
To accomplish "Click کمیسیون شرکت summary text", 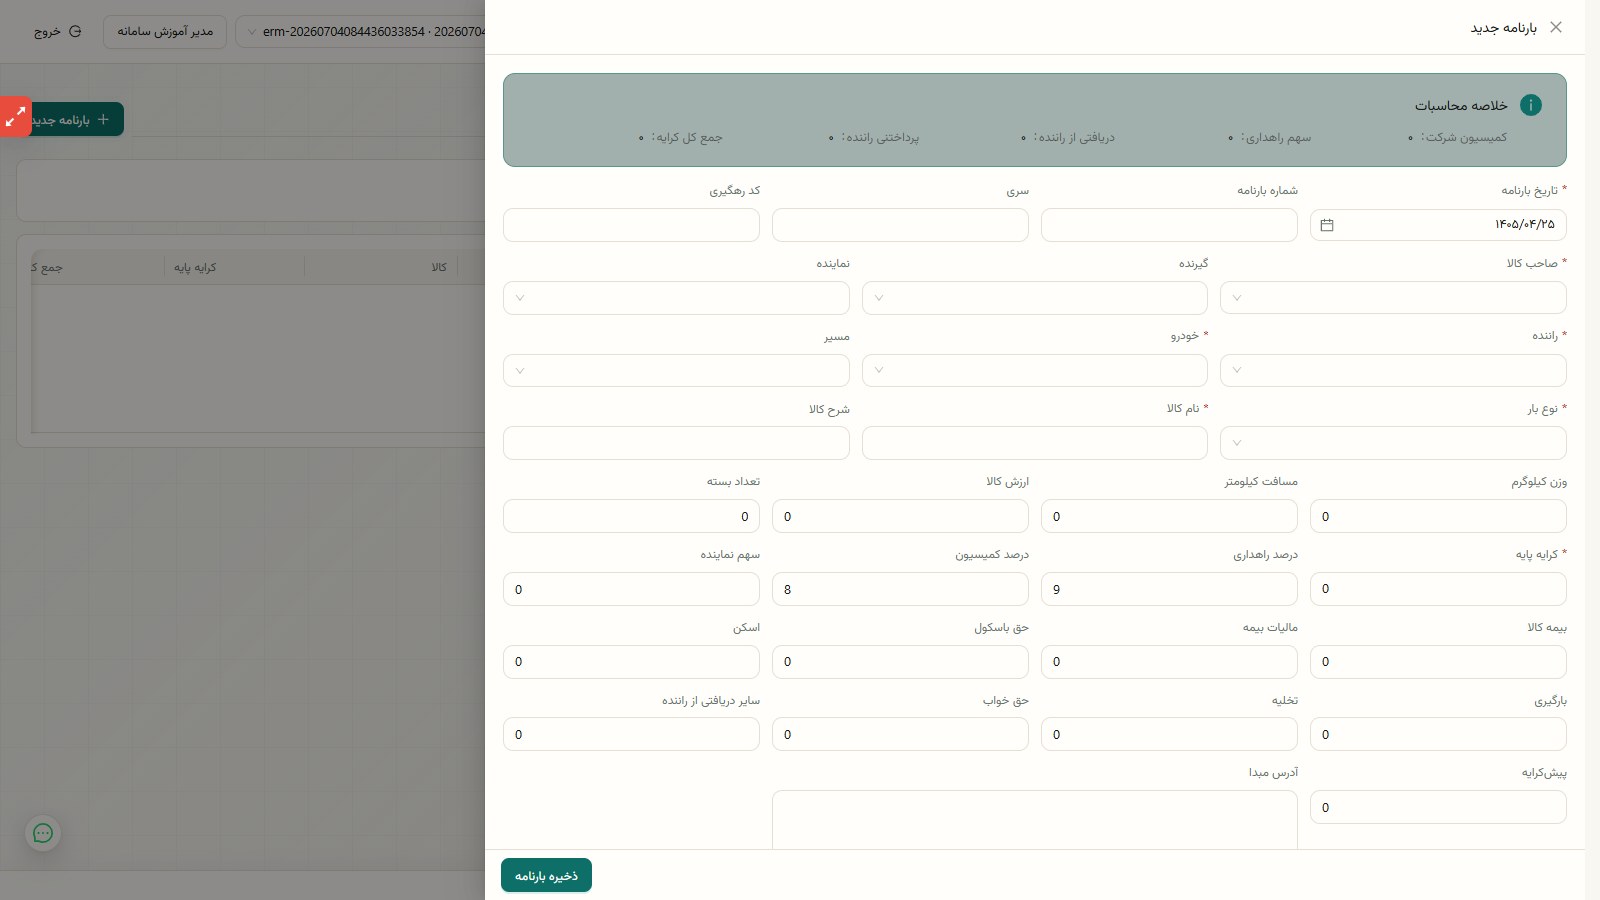I will click(x=1464, y=137).
